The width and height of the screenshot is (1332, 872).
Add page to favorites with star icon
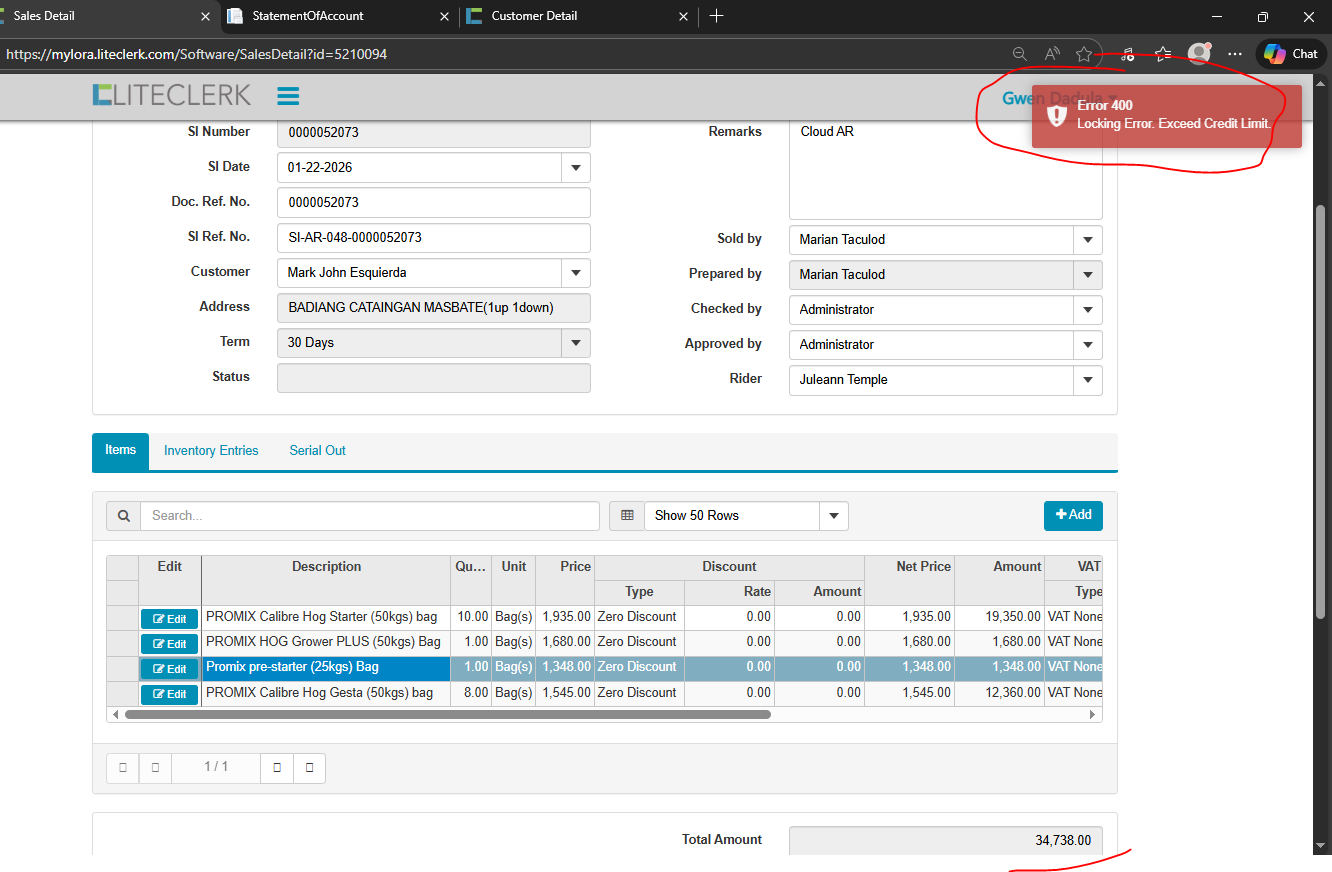pyautogui.click(x=1084, y=54)
